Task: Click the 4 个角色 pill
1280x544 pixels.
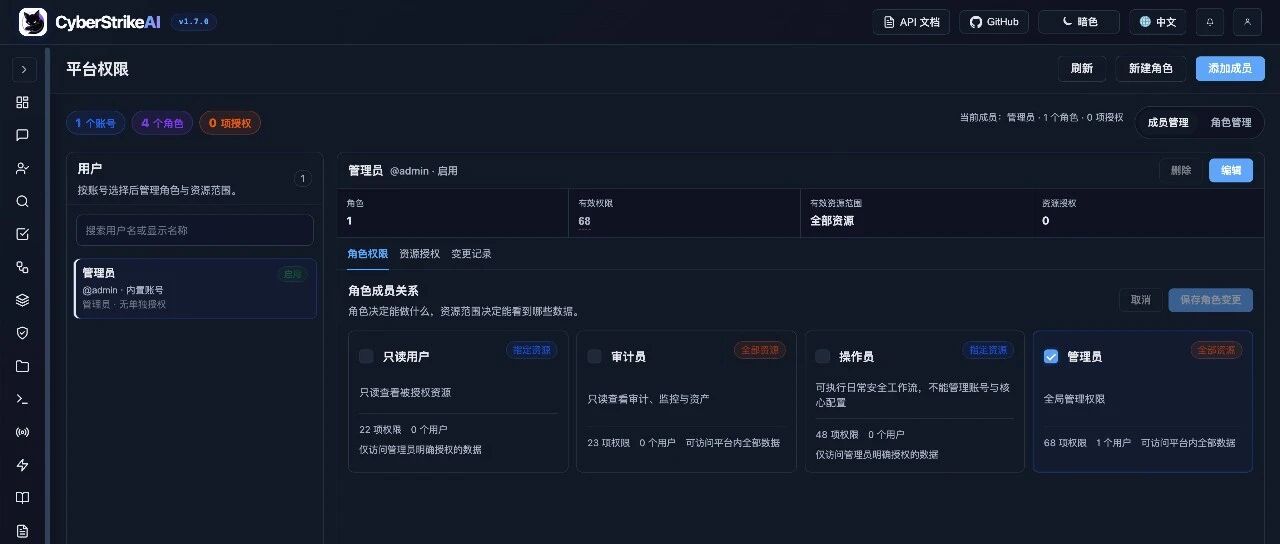Action: pyautogui.click(x=162, y=123)
